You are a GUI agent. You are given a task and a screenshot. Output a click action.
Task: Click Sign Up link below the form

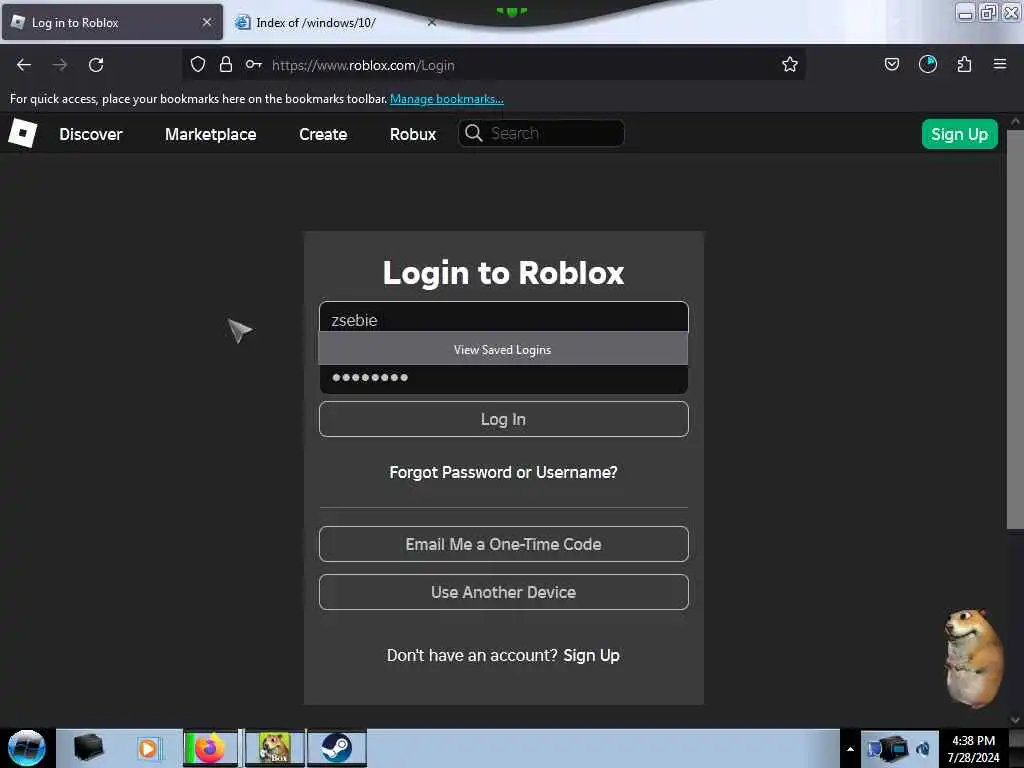click(x=591, y=655)
